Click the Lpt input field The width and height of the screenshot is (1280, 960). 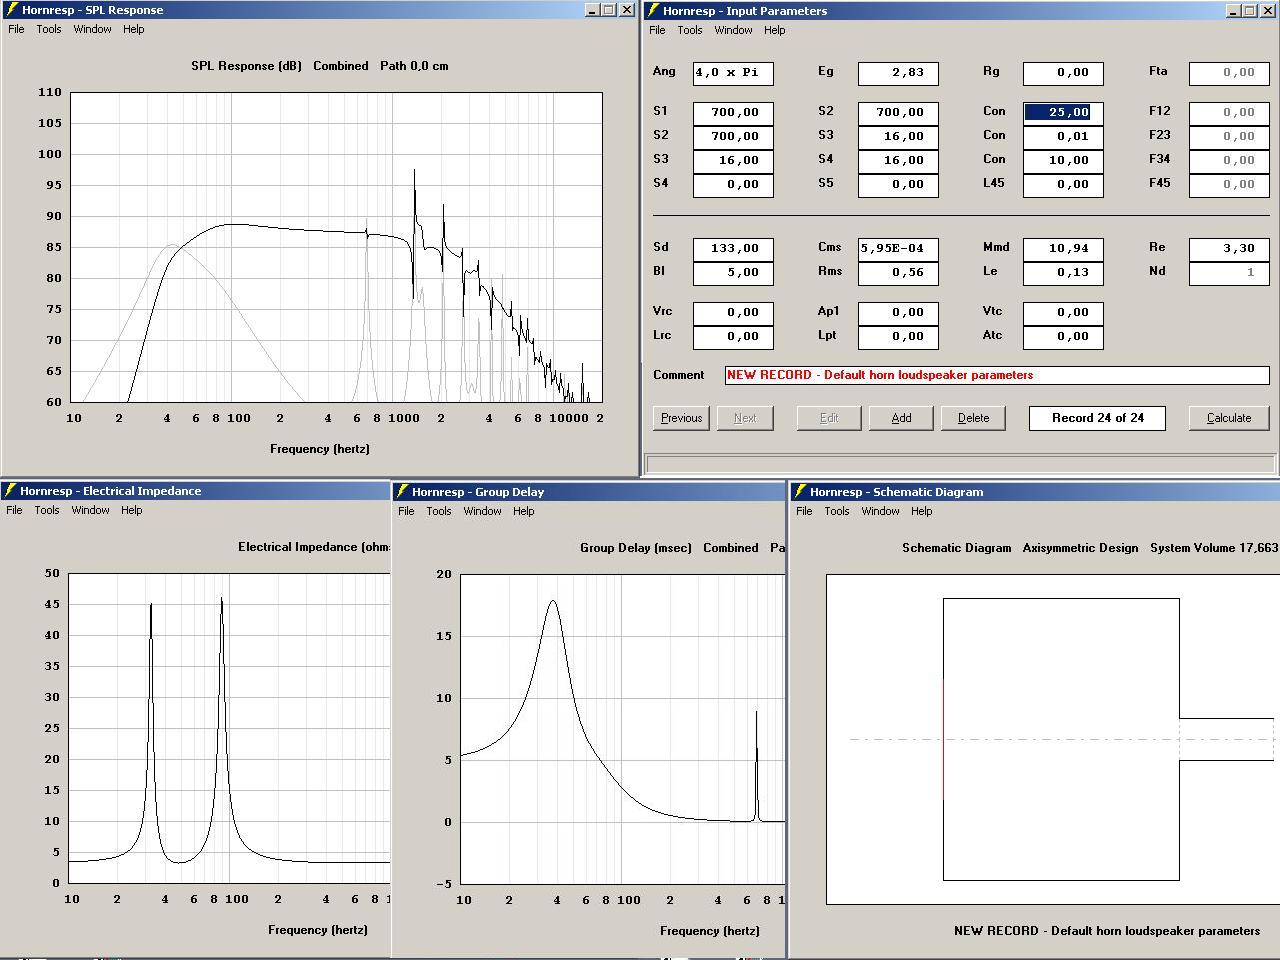[898, 337]
